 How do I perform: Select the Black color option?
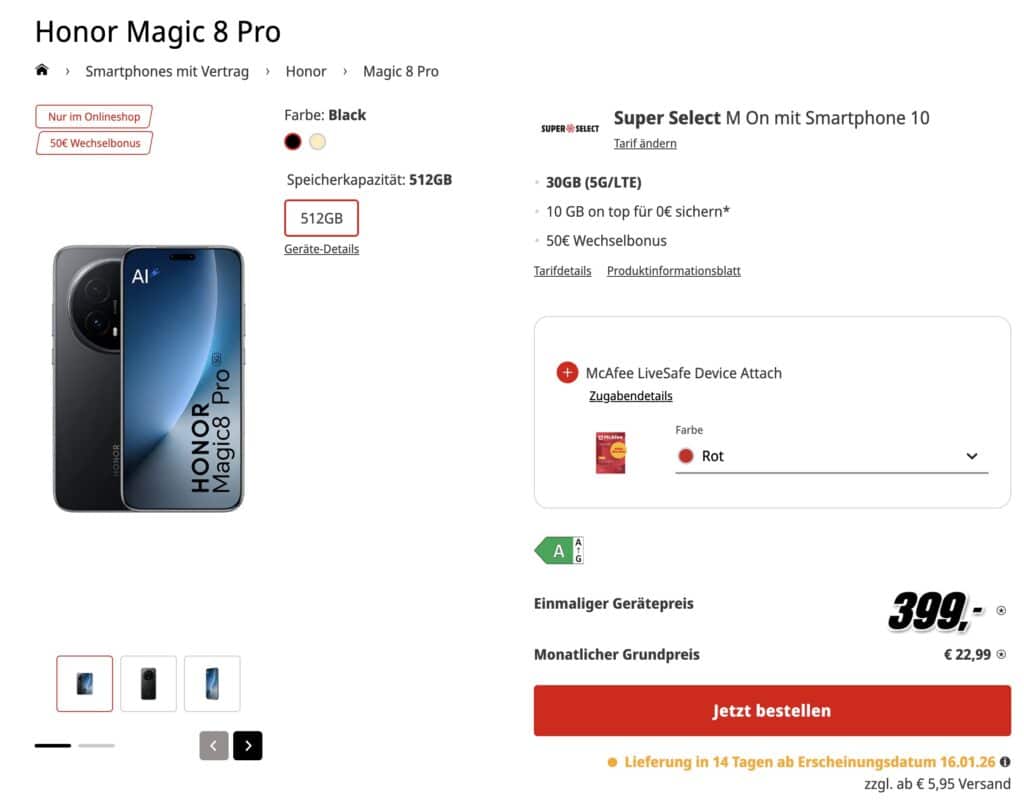(x=292, y=141)
